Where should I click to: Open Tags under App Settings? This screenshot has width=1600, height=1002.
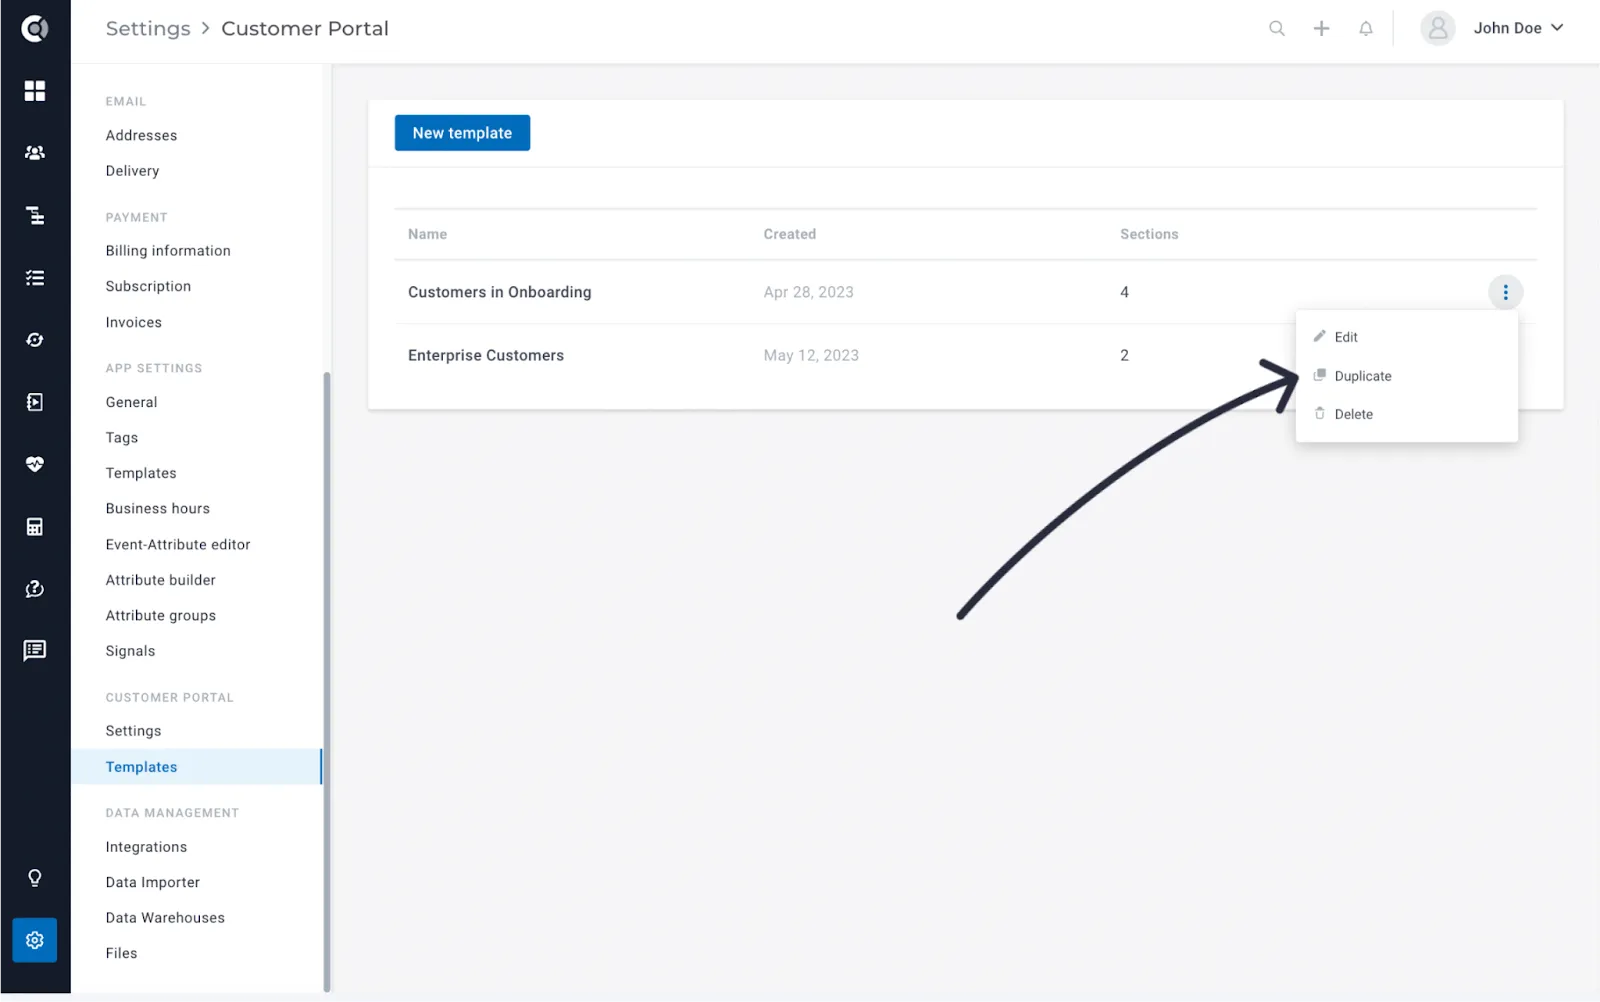122,438
